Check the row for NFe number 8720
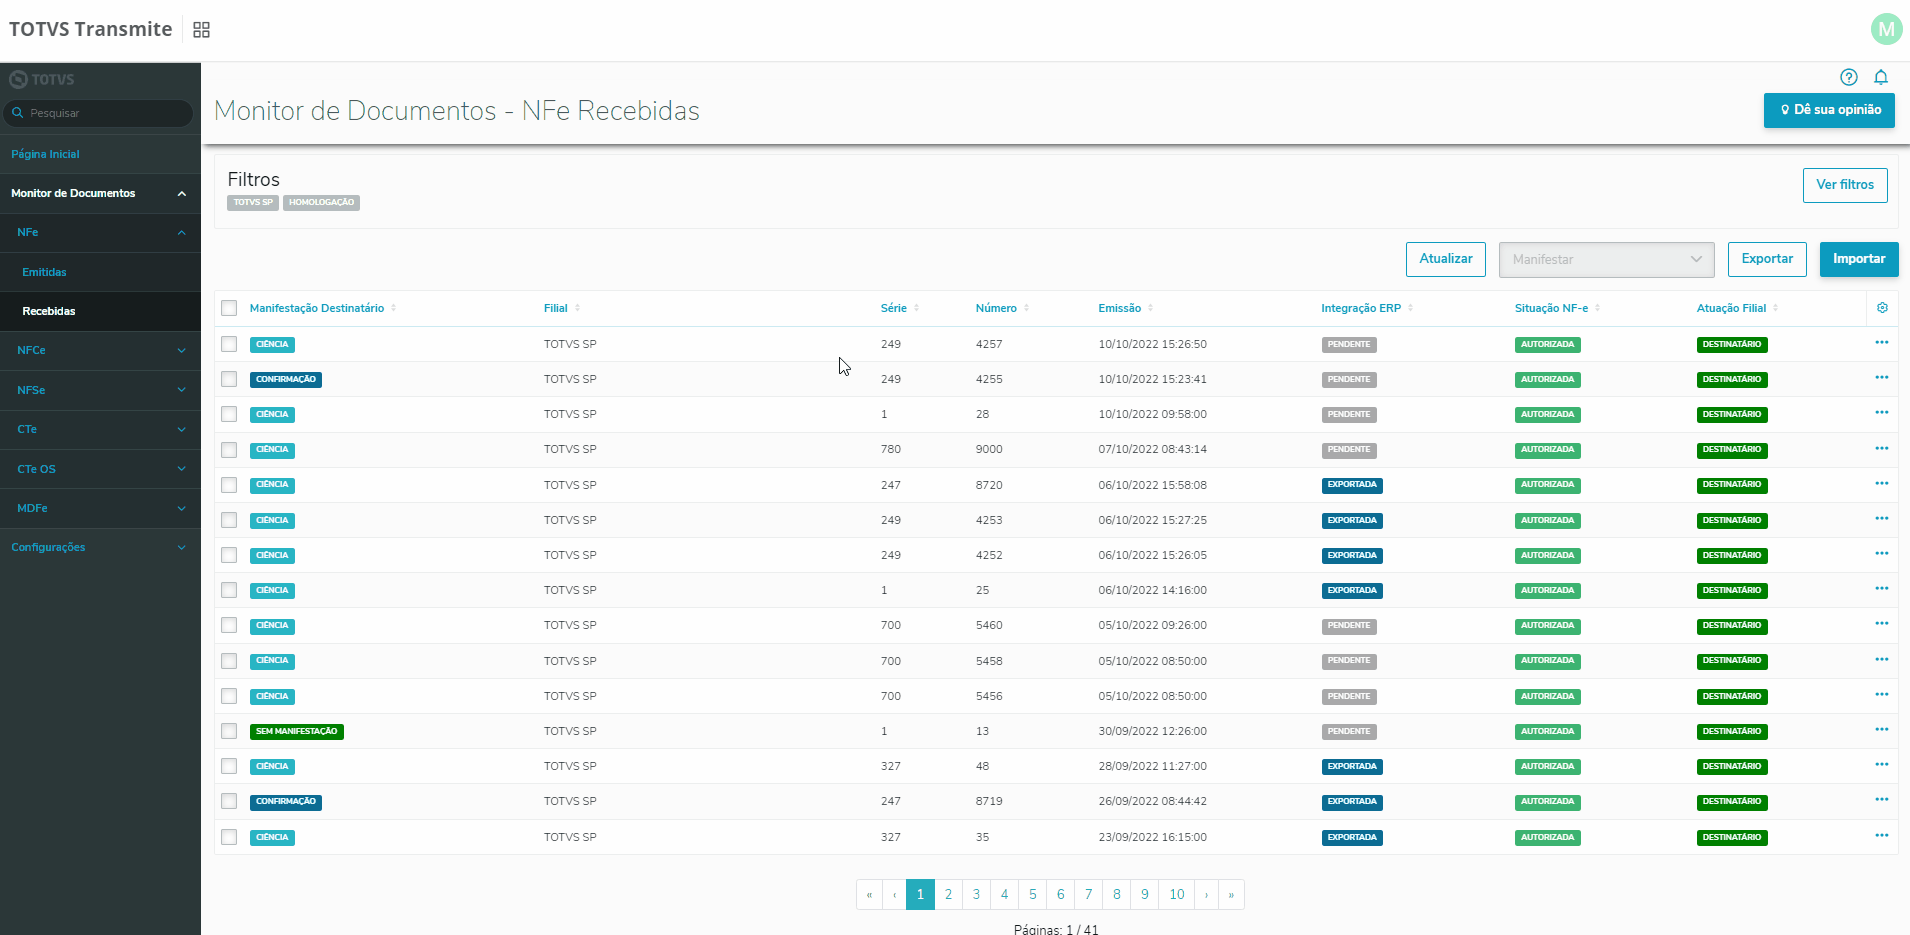Image resolution: width=1910 pixels, height=935 pixels. [x=229, y=485]
